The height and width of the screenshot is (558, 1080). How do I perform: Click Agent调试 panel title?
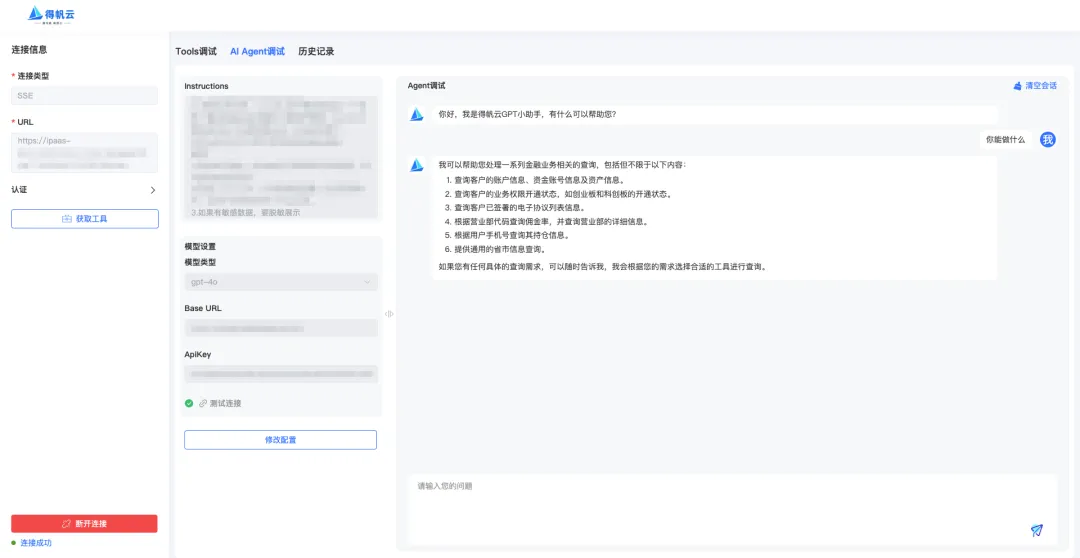pos(426,86)
